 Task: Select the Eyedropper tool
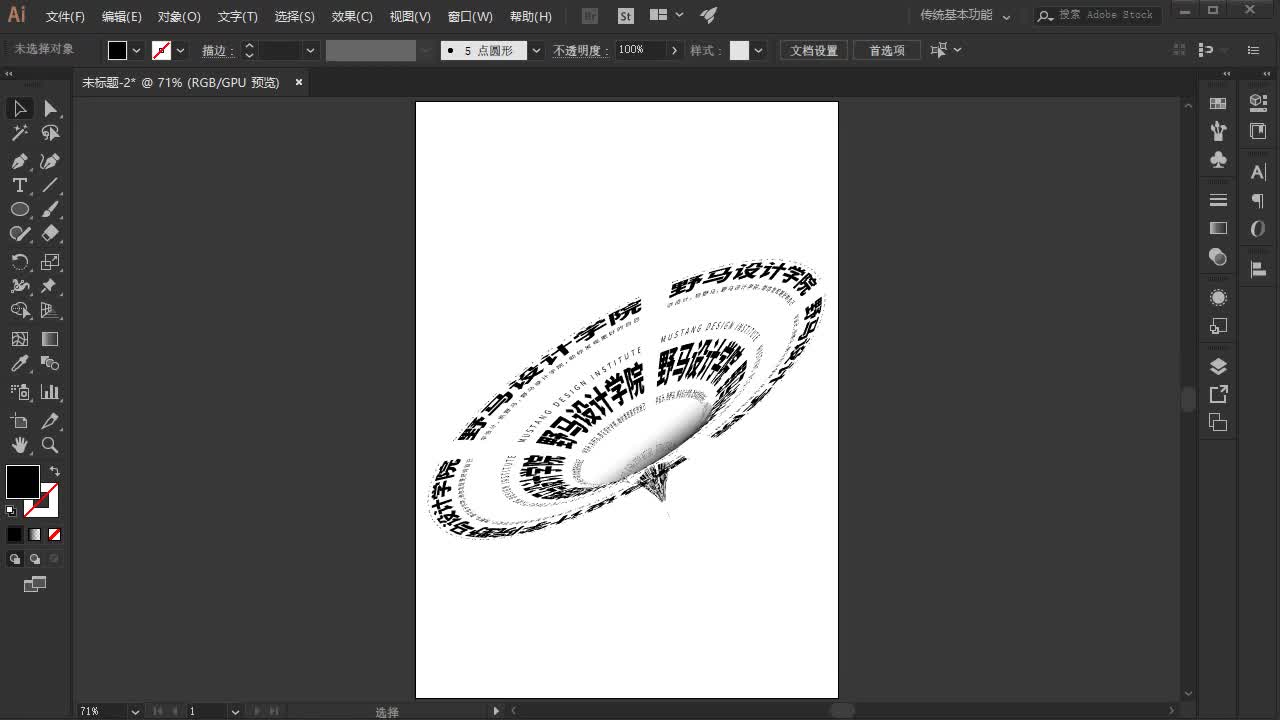click(20, 363)
